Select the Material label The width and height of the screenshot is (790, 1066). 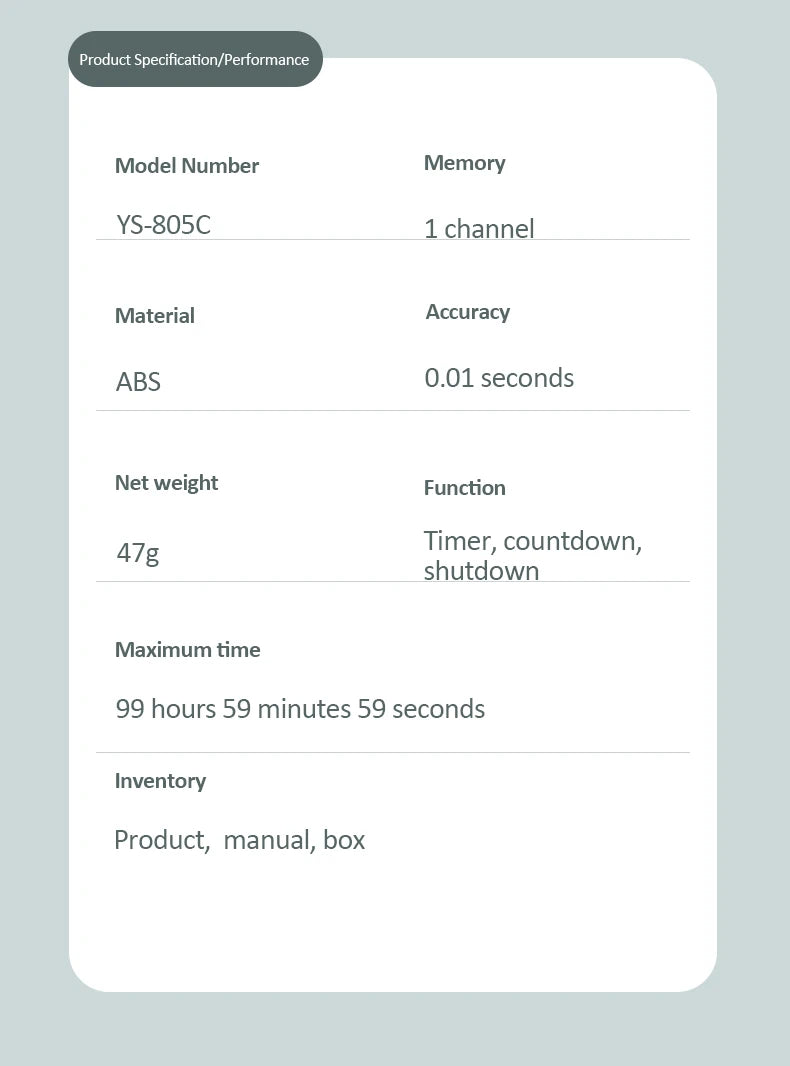click(x=155, y=316)
